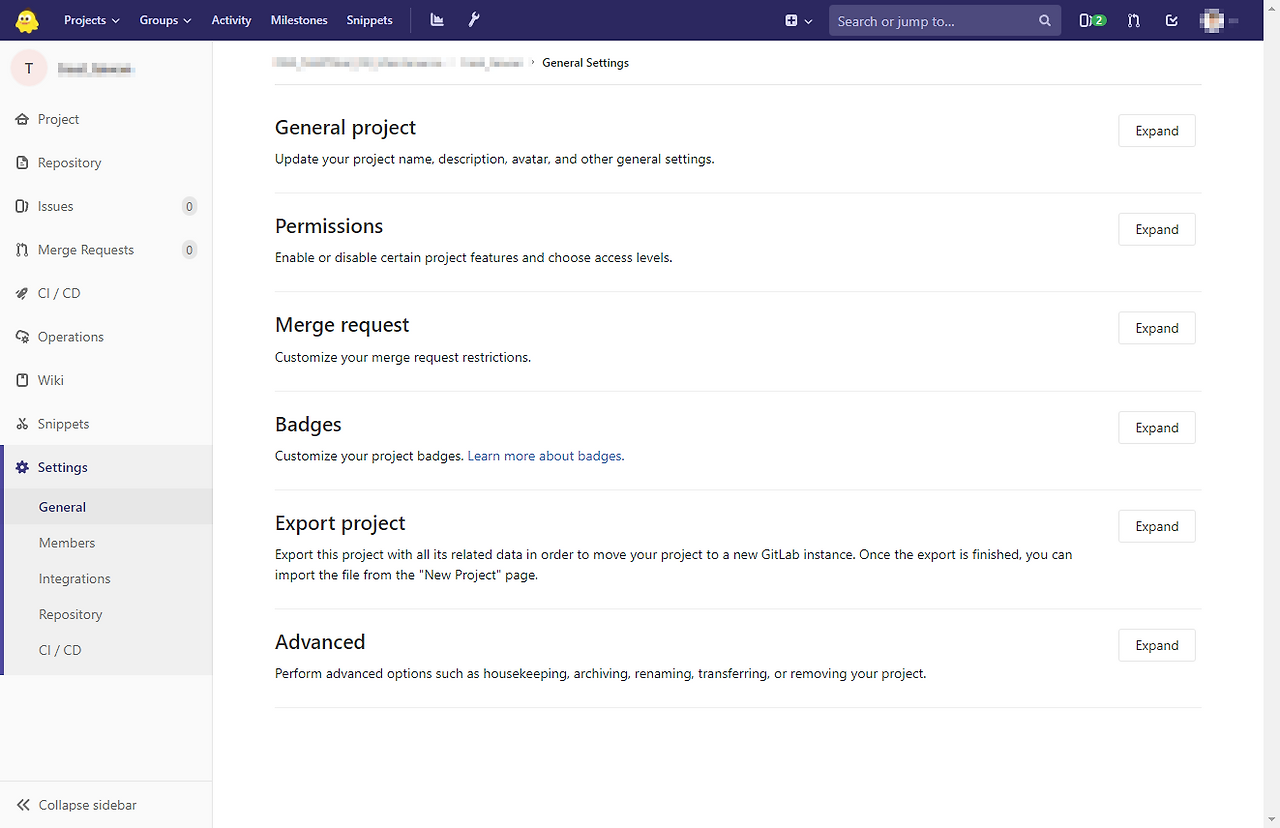Image resolution: width=1280 pixels, height=828 pixels.
Task: Open Wiki from the sidebar book icon
Action: point(21,380)
